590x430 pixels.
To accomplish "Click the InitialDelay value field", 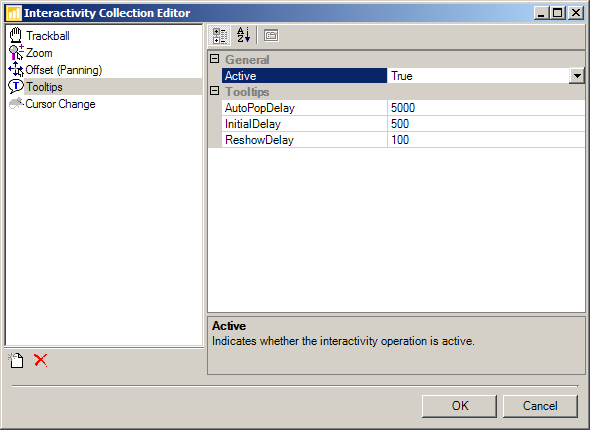I will click(486, 124).
